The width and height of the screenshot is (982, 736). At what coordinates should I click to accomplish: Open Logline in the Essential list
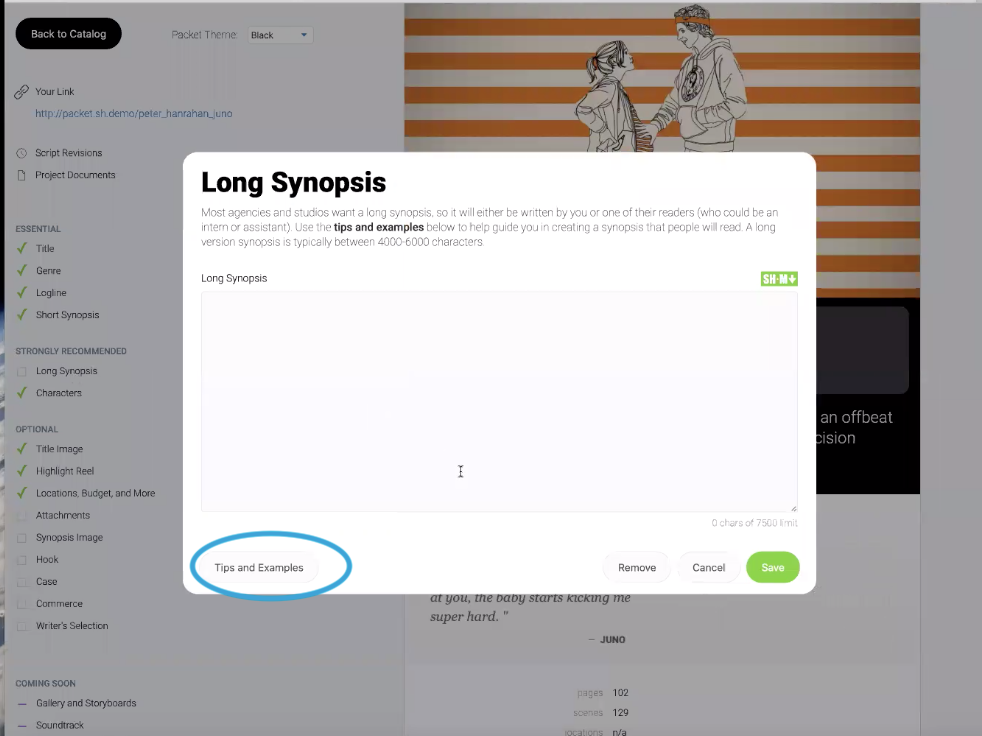(51, 293)
